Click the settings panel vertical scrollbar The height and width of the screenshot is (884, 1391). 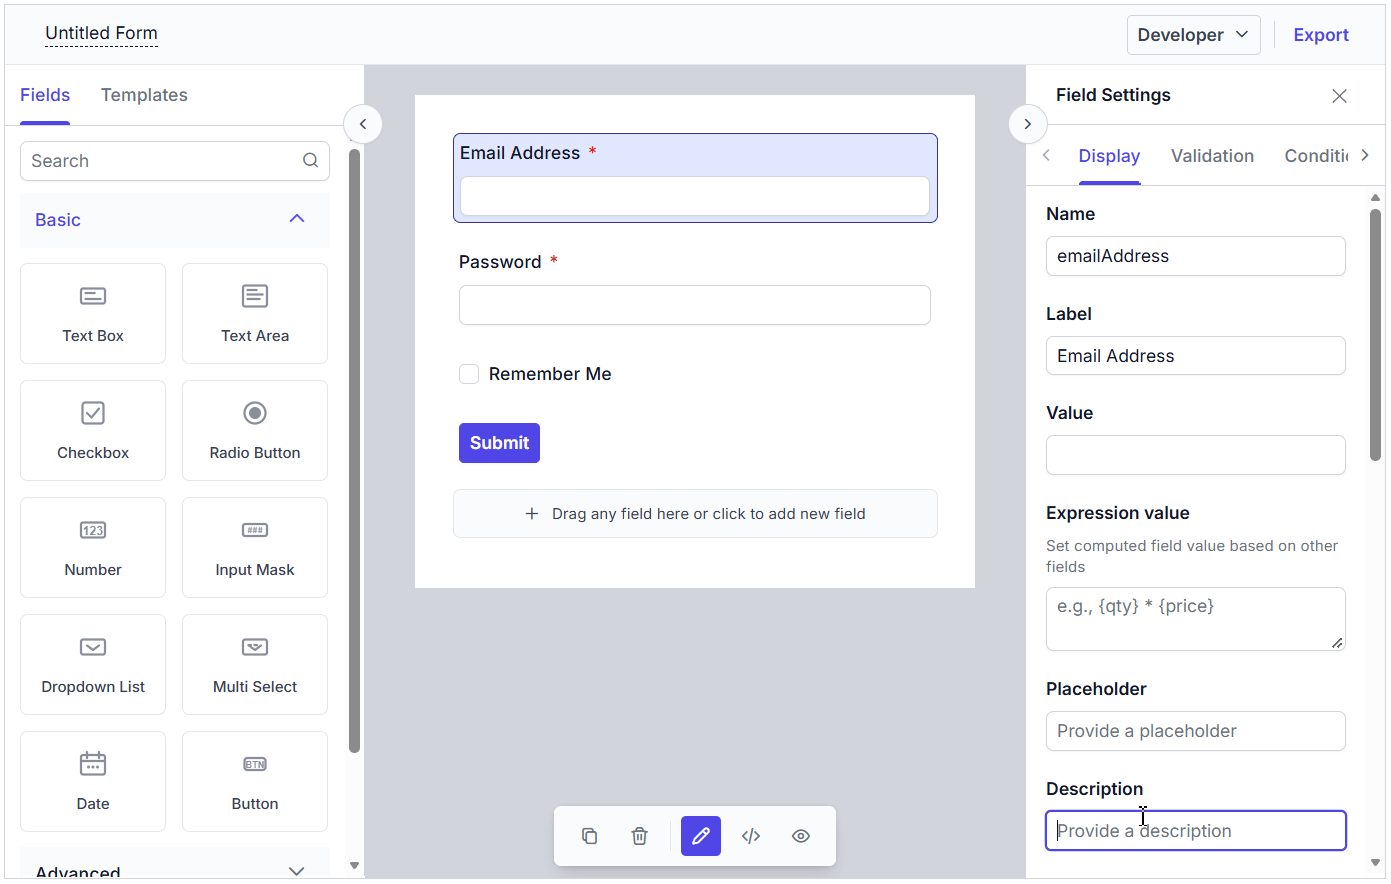[x=1376, y=335]
